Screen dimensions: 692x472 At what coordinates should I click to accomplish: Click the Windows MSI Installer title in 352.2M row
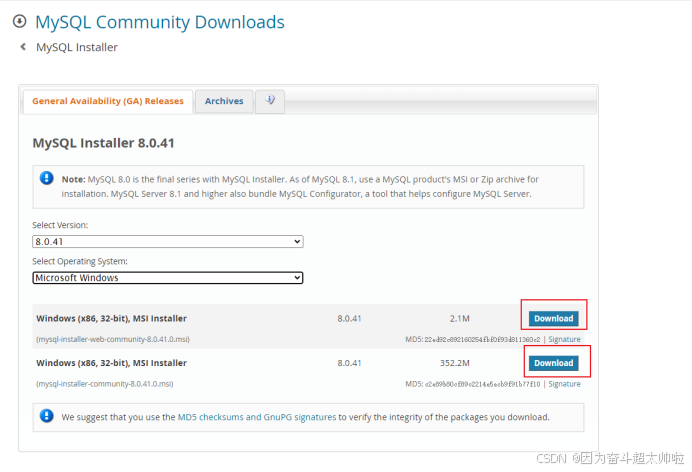coord(111,363)
